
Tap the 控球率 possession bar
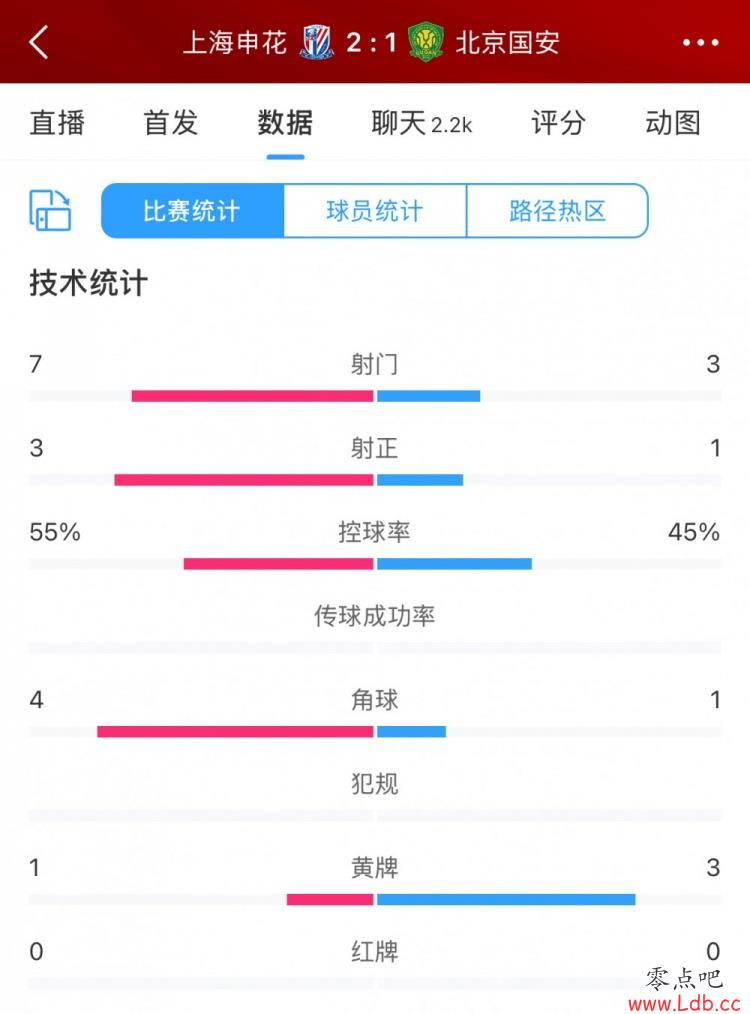(375, 564)
